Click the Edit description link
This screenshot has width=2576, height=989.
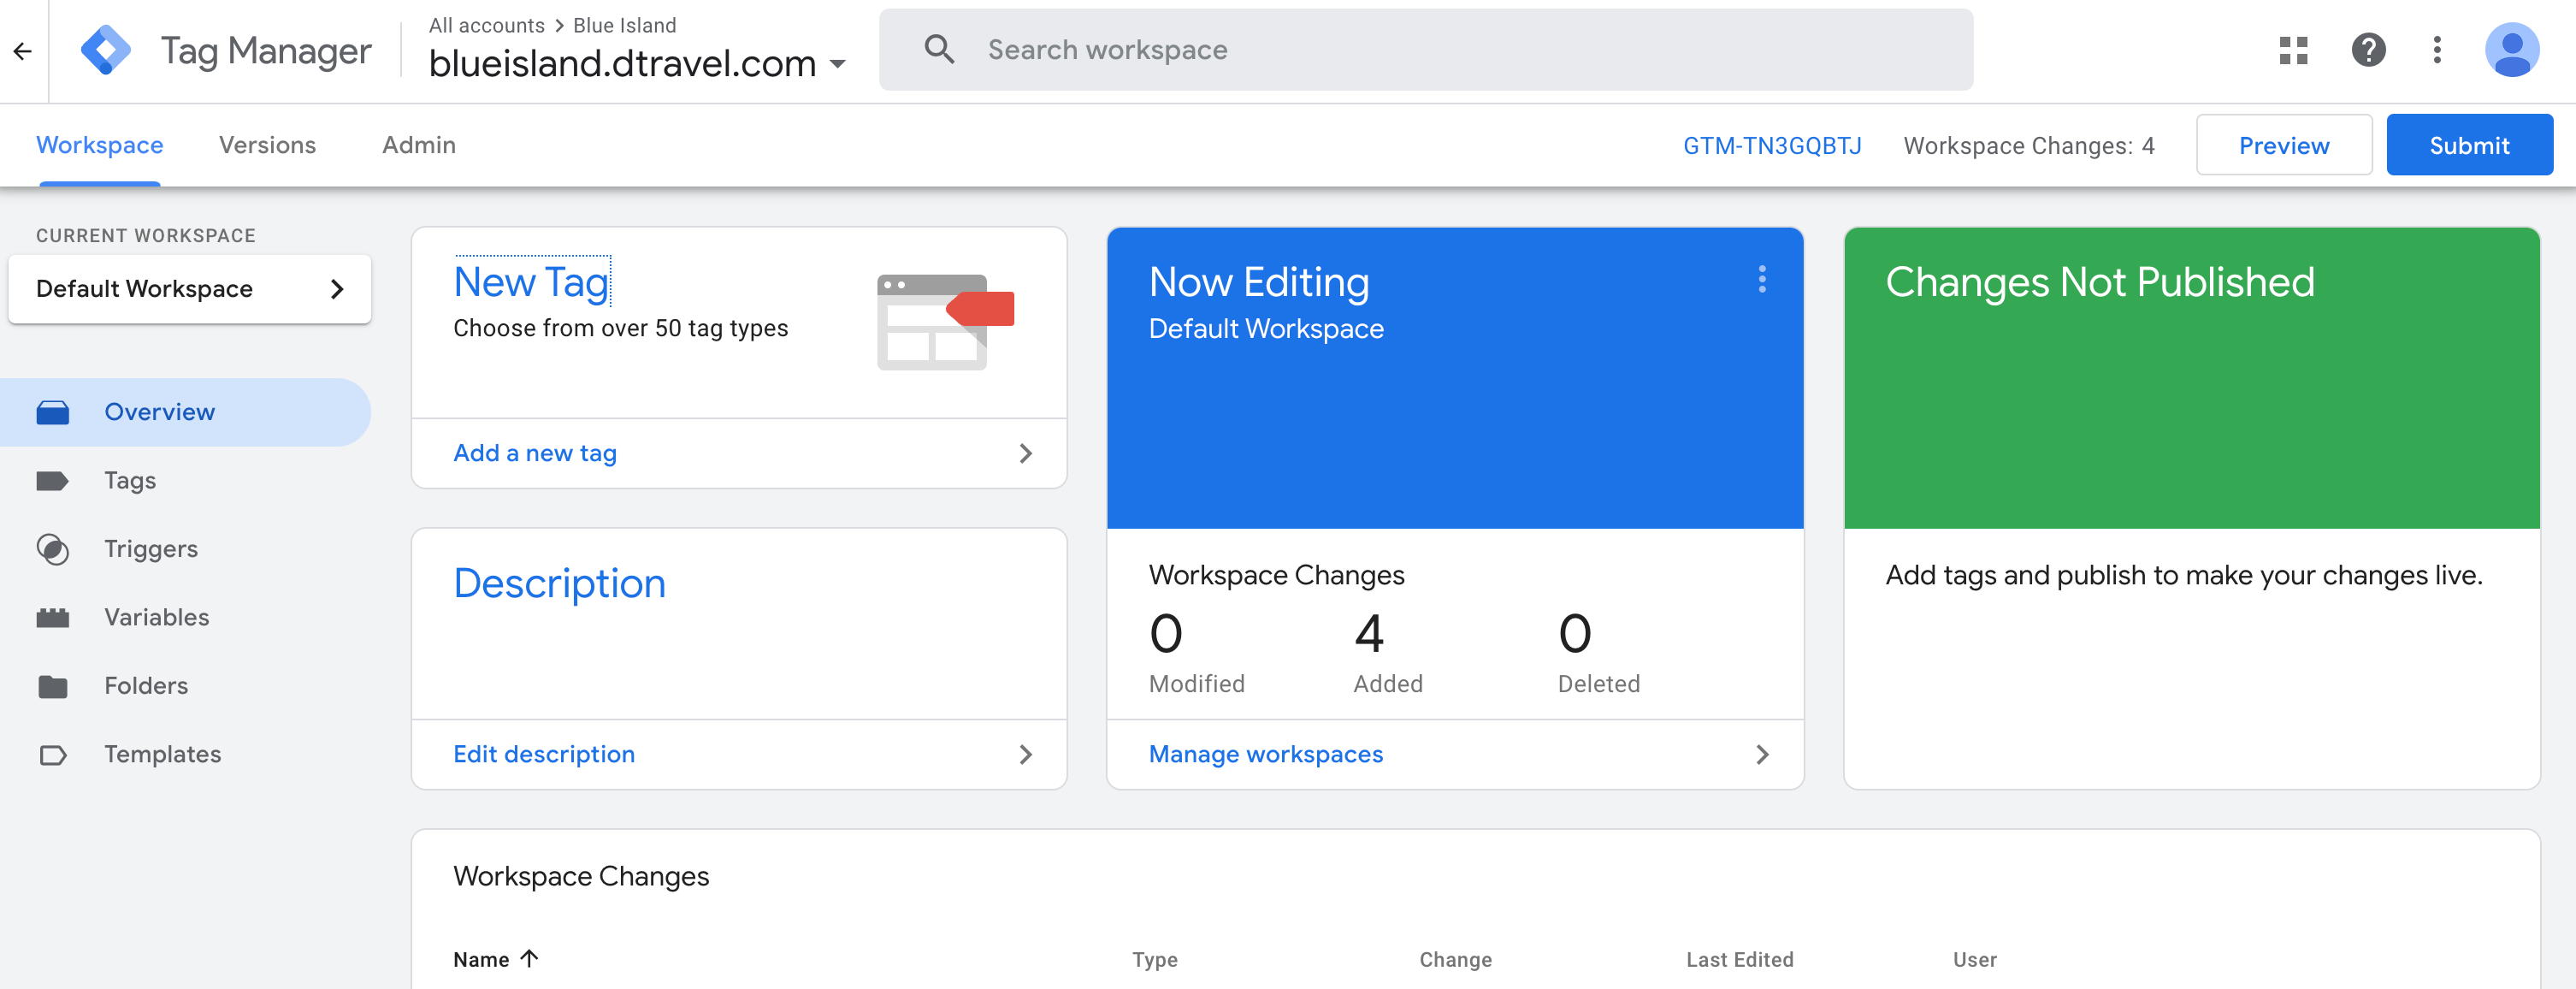[x=544, y=754]
